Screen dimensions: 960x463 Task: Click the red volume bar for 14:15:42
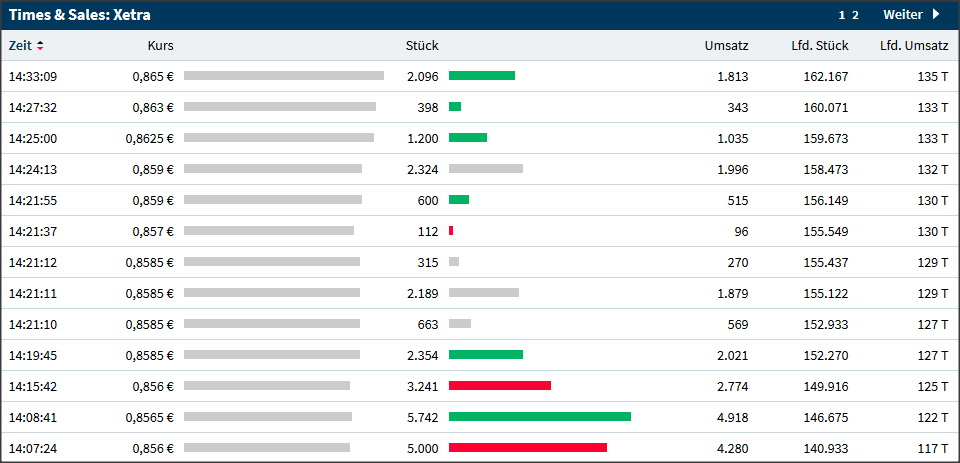(x=500, y=386)
